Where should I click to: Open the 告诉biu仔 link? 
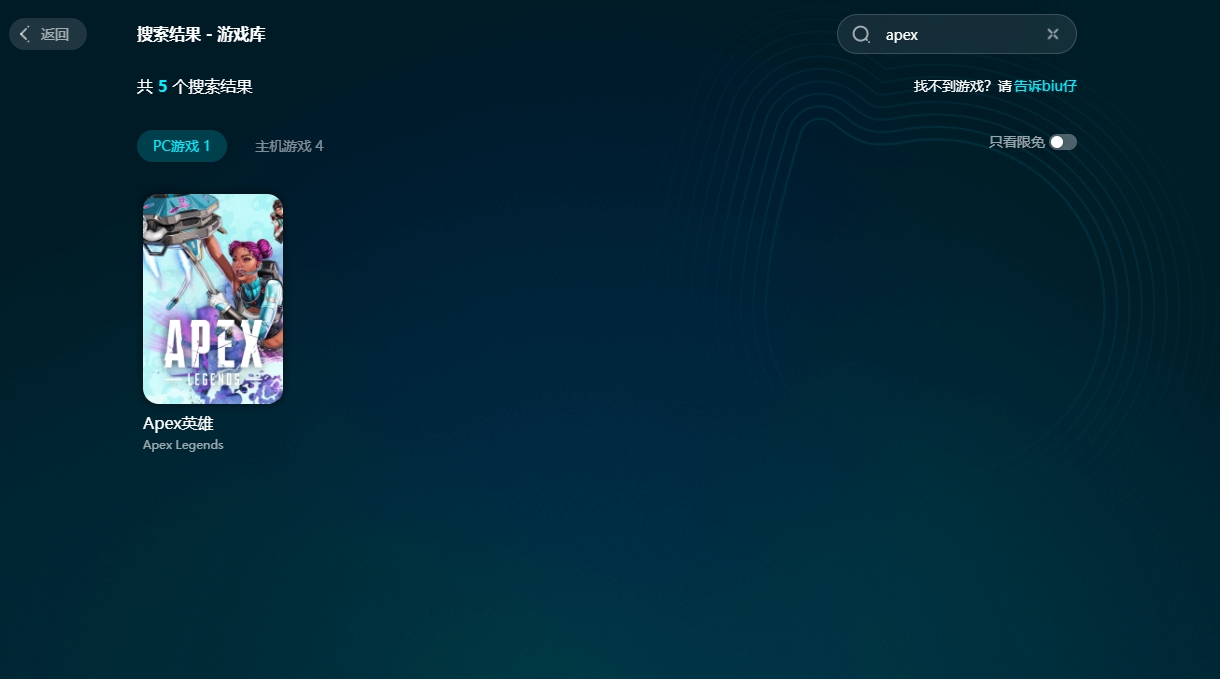point(1045,86)
